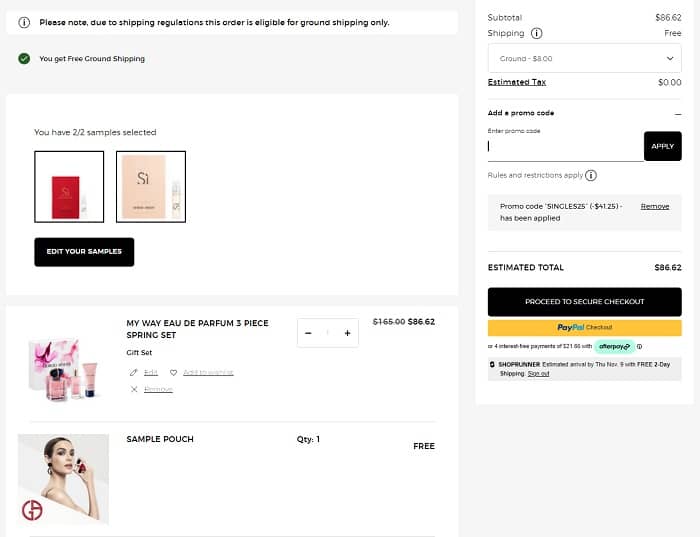
Task: Click the Rules and restrictions info icon
Action: coord(591,176)
